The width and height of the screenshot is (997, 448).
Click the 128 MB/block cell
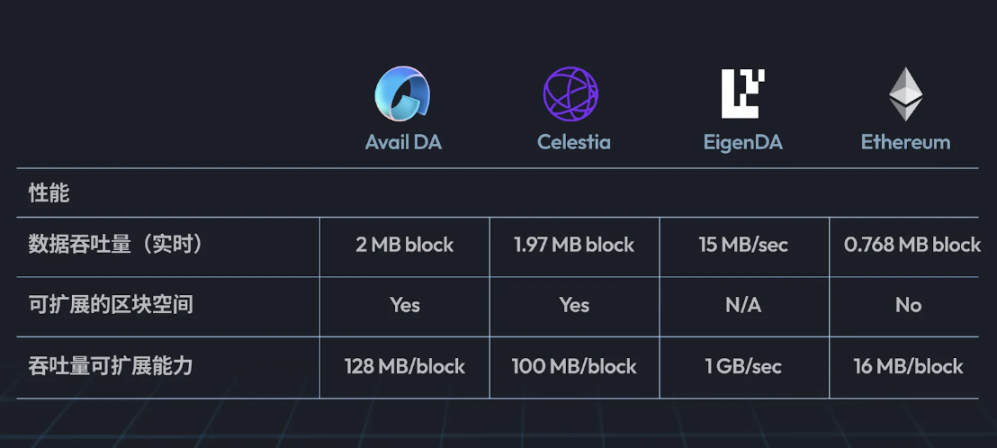404,366
